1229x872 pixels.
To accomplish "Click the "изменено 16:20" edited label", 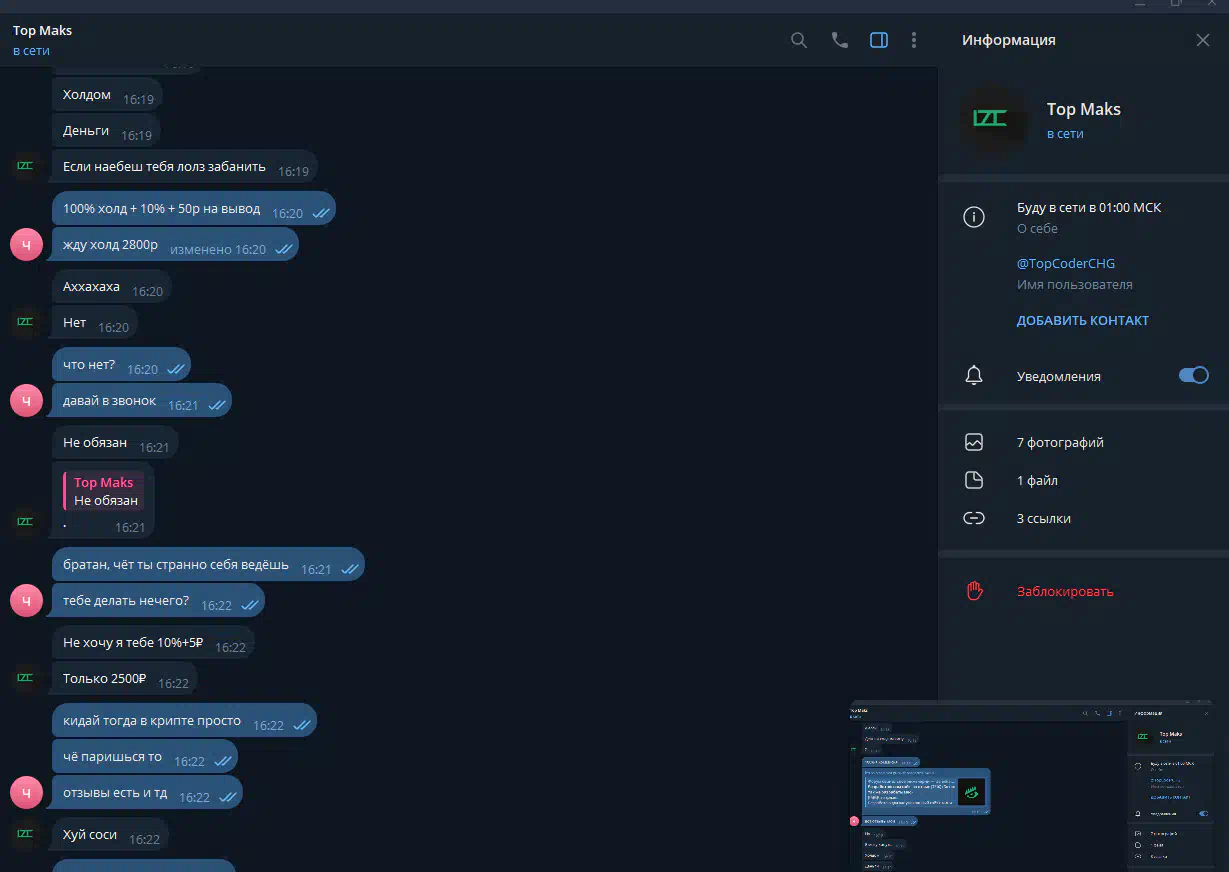I will 218,249.
